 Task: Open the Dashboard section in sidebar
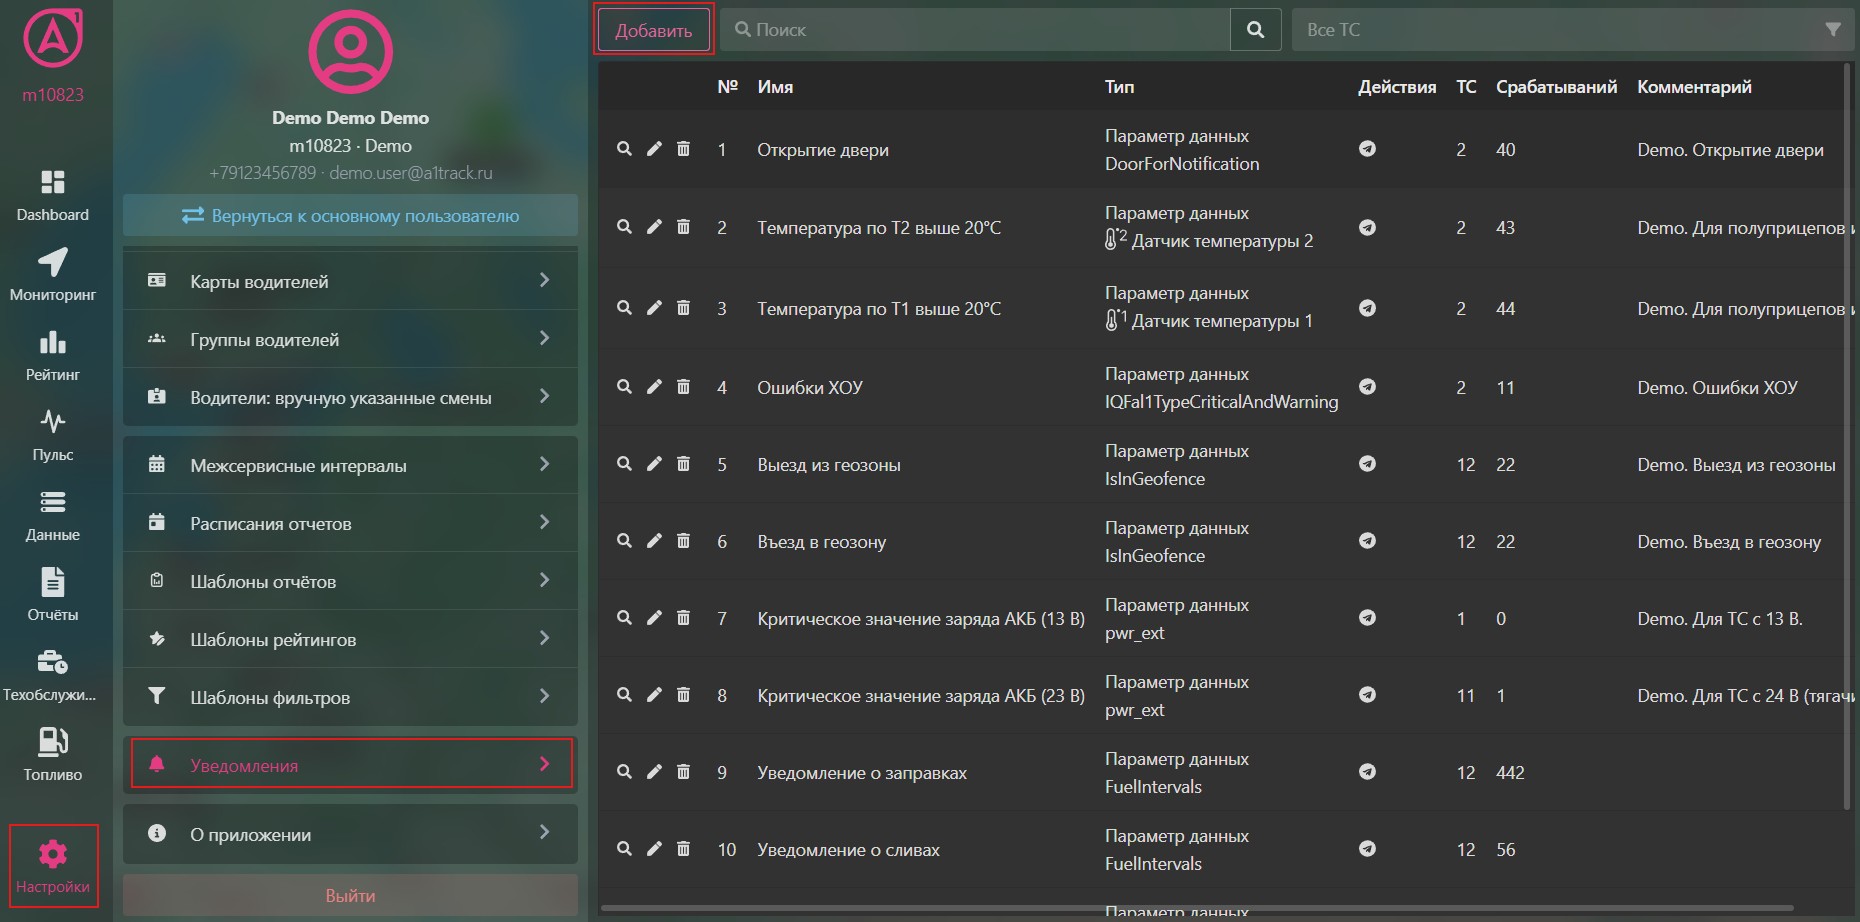pos(52,196)
